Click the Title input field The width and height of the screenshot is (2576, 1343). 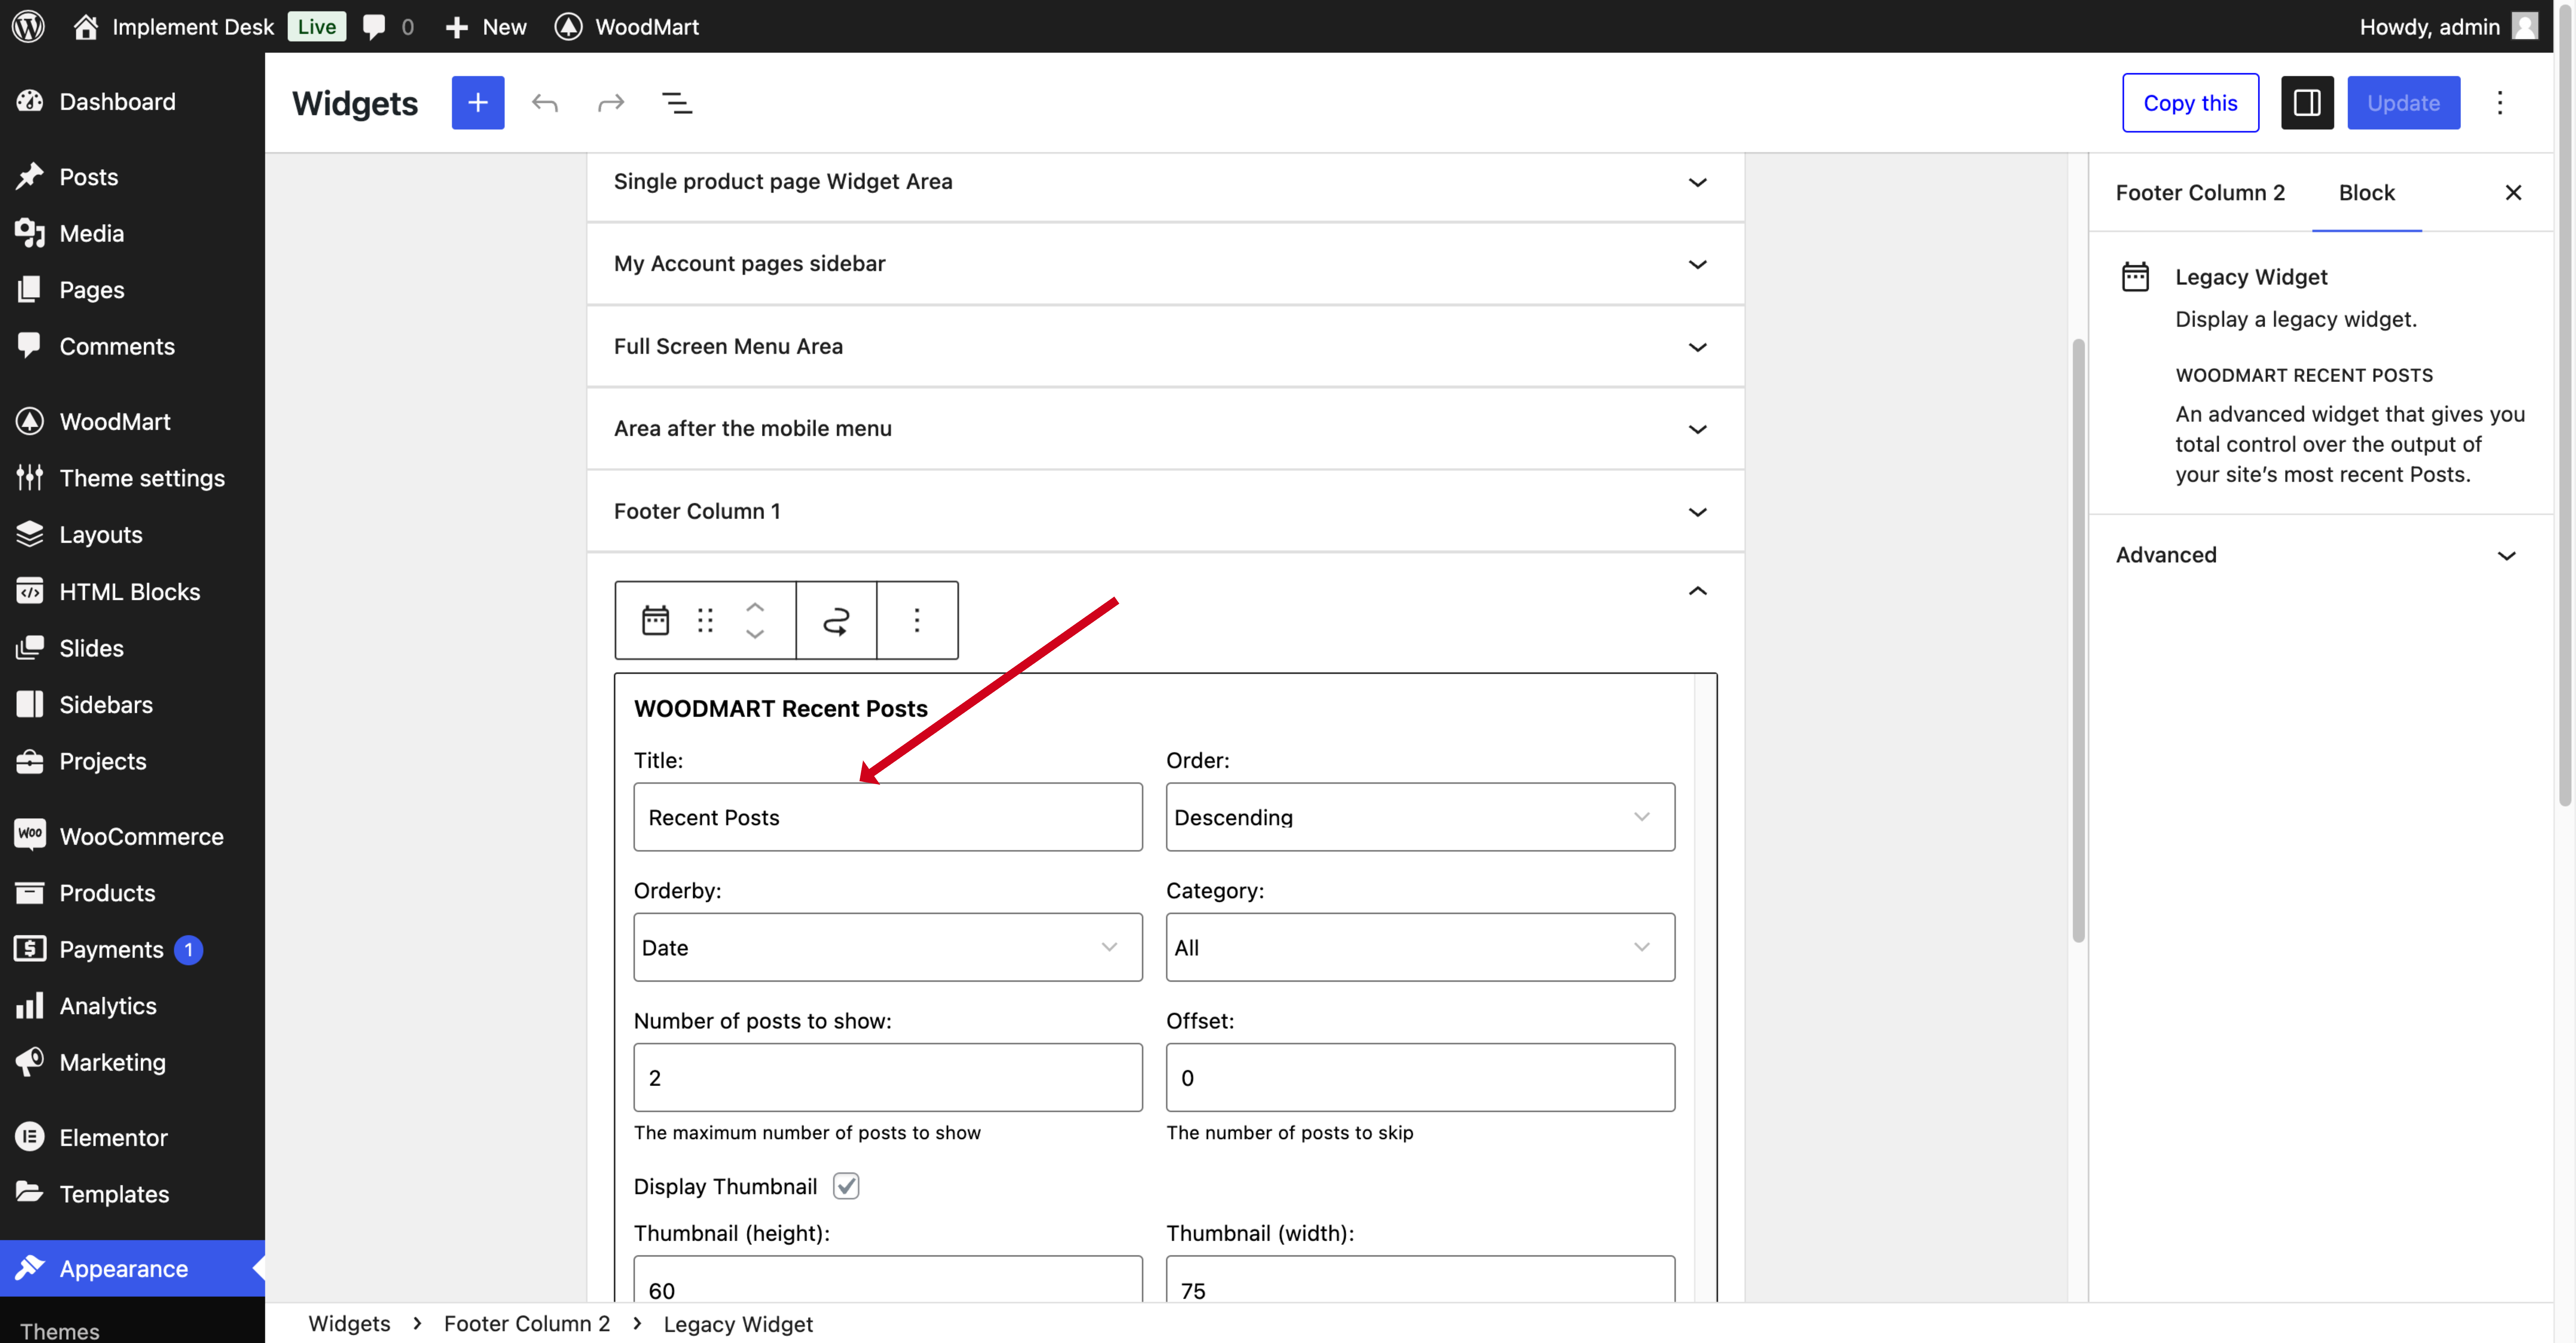coord(888,817)
